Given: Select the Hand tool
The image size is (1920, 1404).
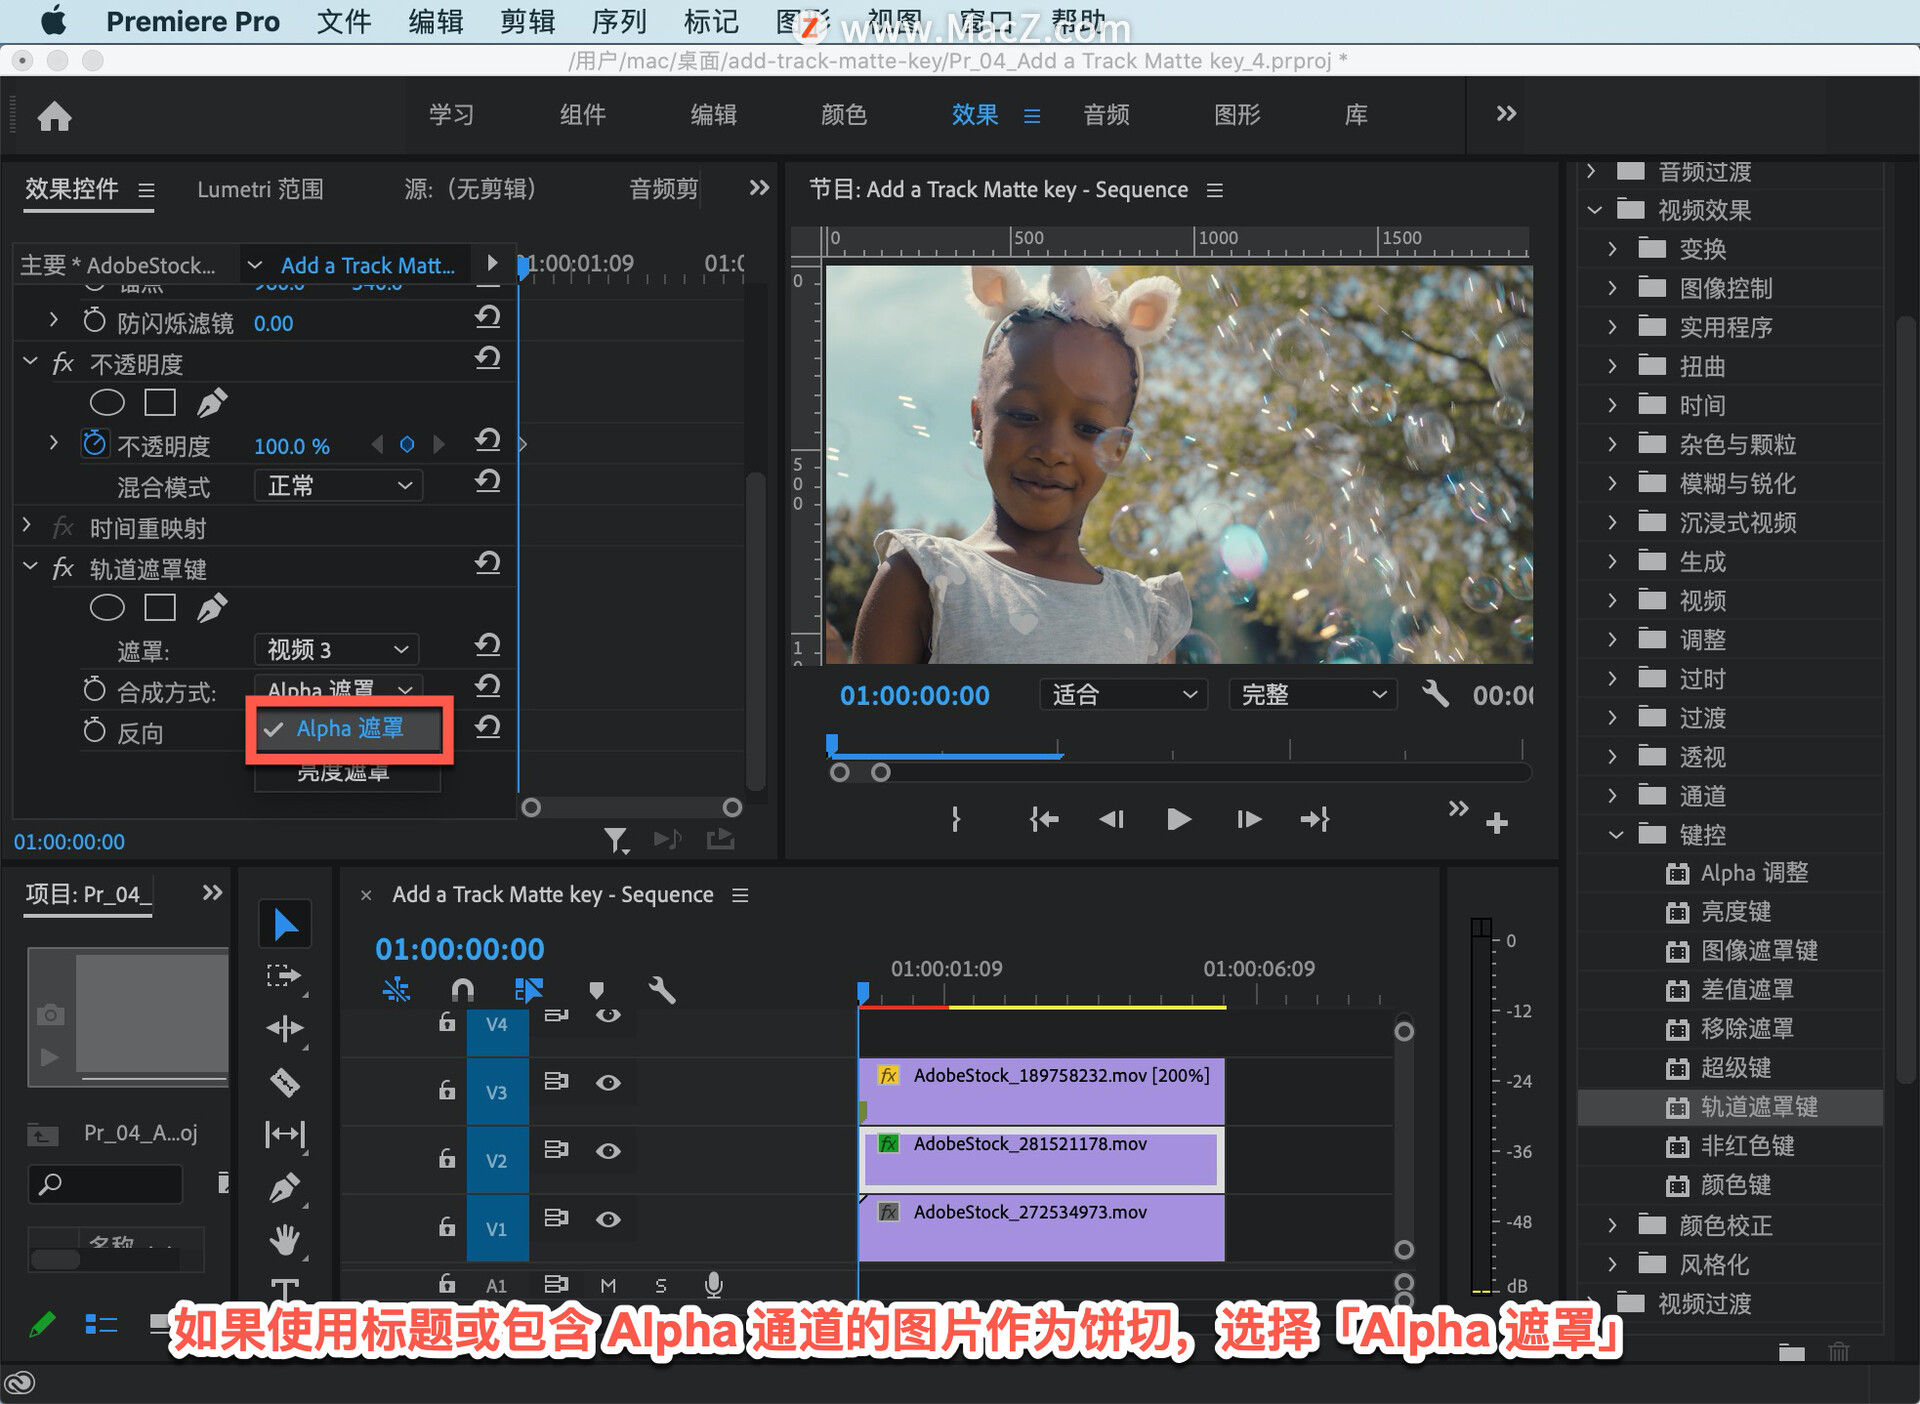Looking at the screenshot, I should pyautogui.click(x=285, y=1240).
